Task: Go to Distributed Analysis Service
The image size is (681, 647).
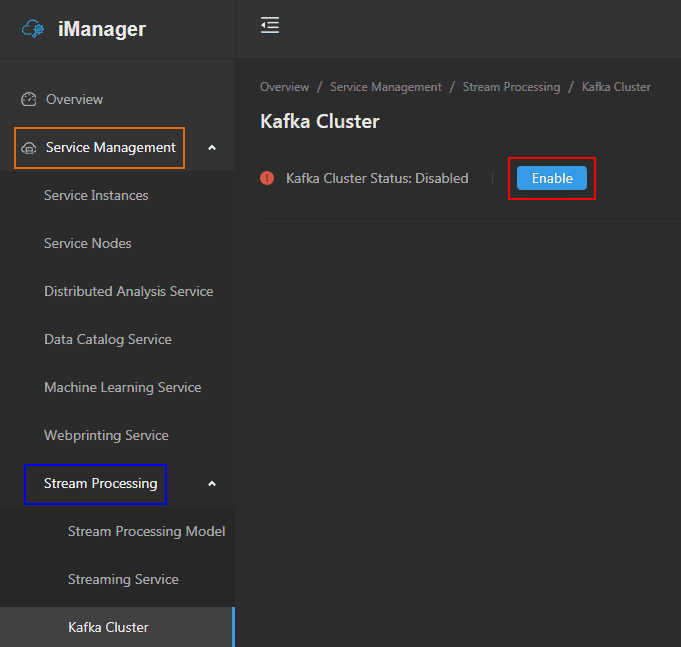Action: (x=128, y=291)
